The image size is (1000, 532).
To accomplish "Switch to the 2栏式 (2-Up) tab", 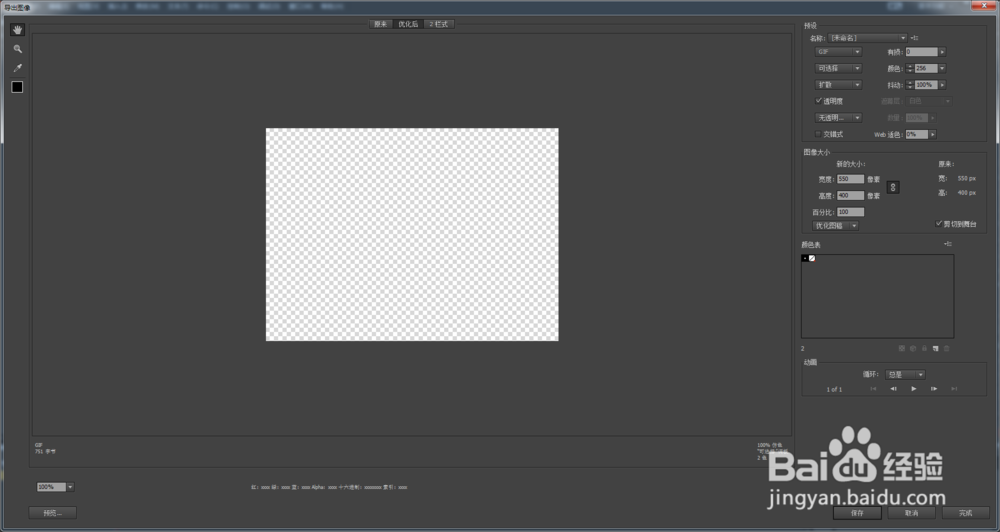I will click(x=439, y=24).
